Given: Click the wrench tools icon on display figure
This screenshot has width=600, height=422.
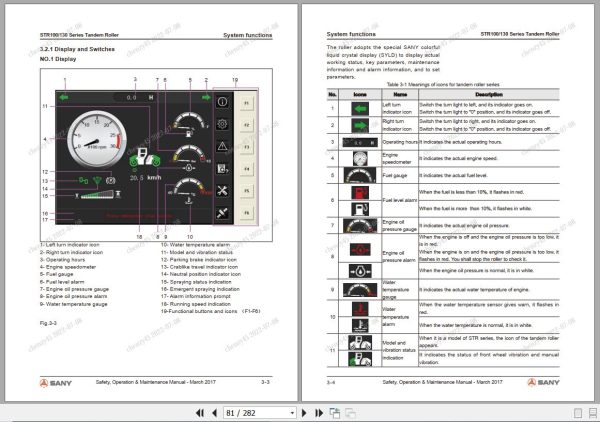Looking at the screenshot, I should click(x=222, y=191).
